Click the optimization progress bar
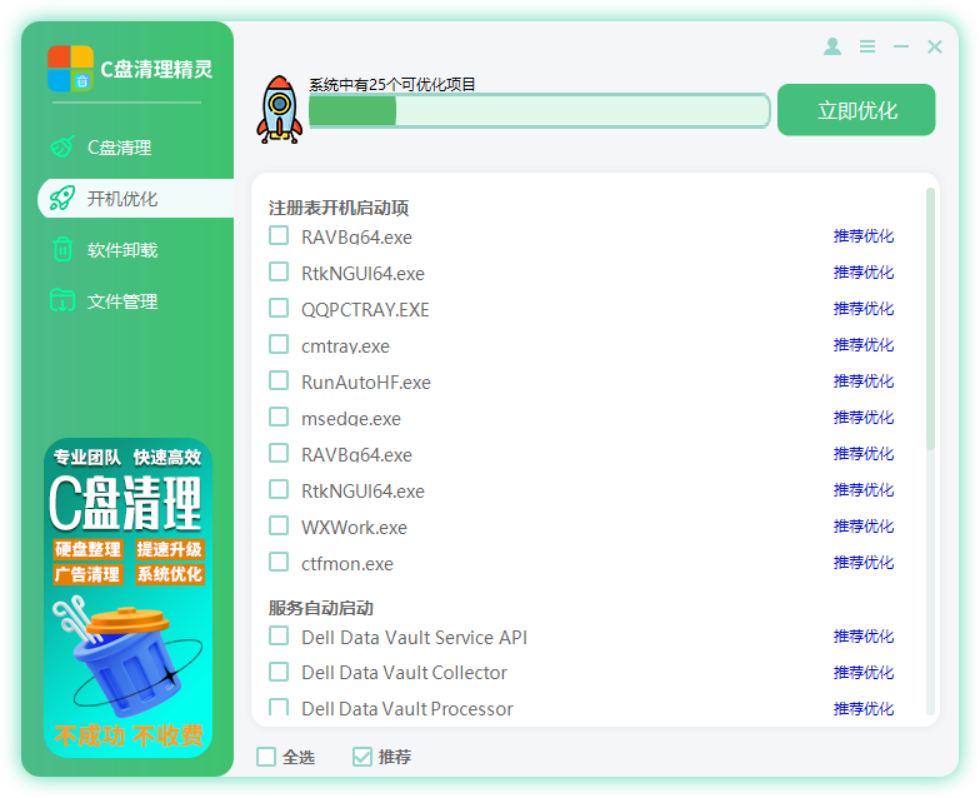Viewport: 980px width, 798px height. [539, 111]
